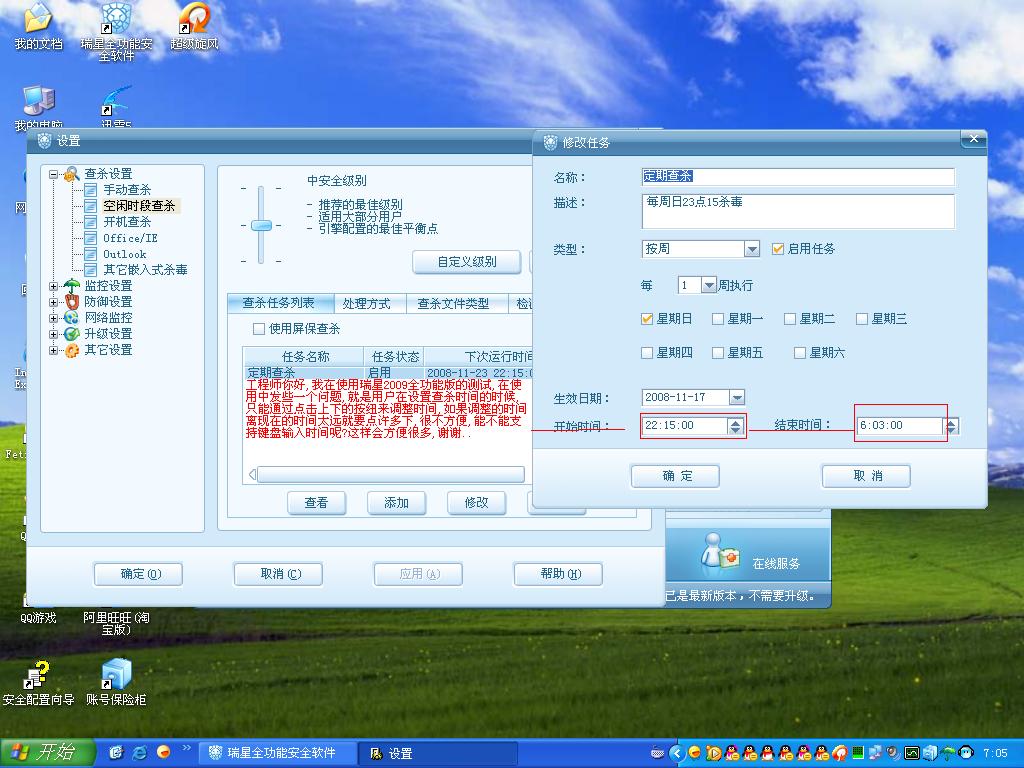Click the 监控设置 umbrella tree icon
1024x768 pixels.
71,286
